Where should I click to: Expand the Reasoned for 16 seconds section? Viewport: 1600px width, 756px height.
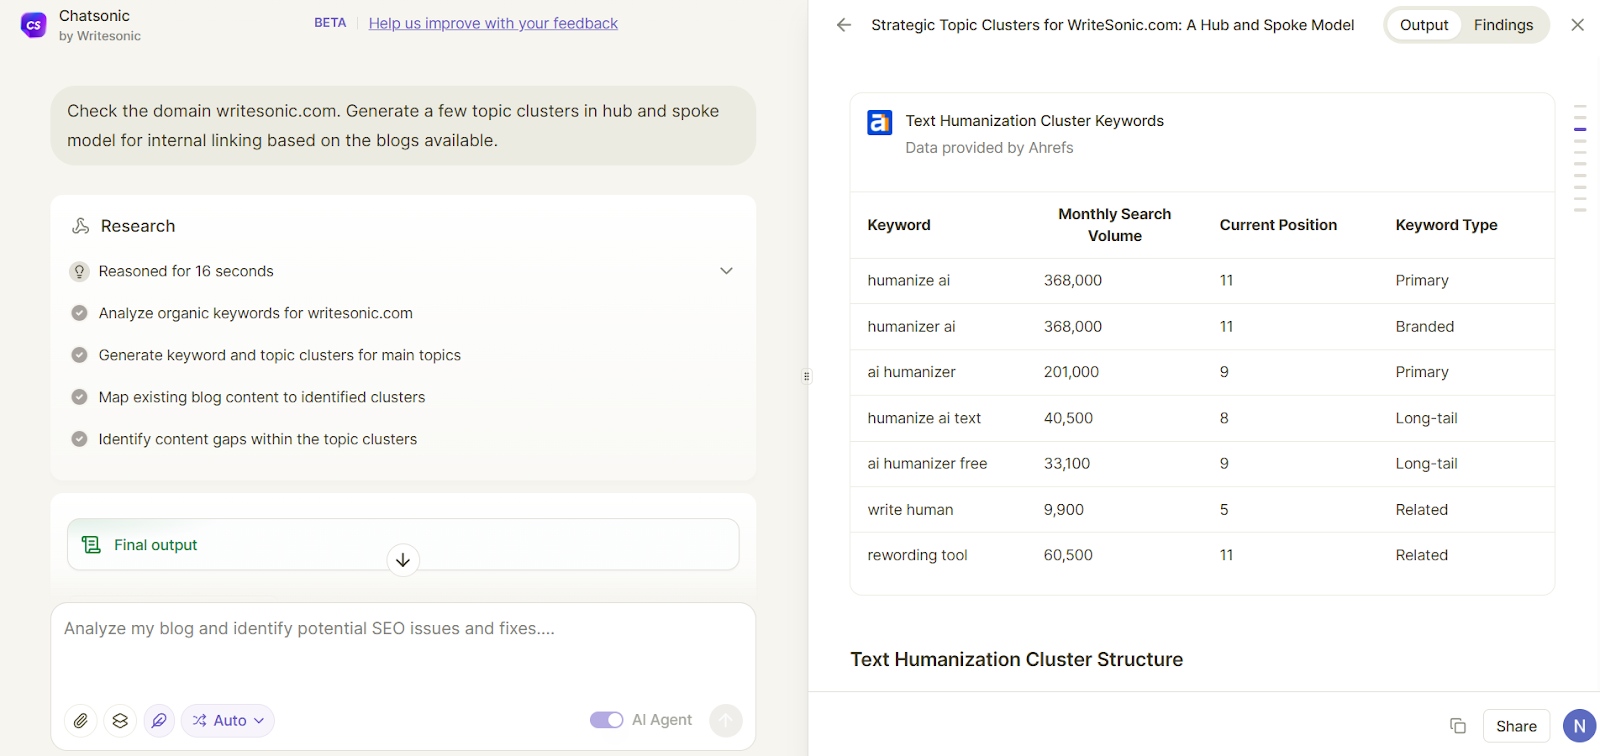click(x=726, y=271)
